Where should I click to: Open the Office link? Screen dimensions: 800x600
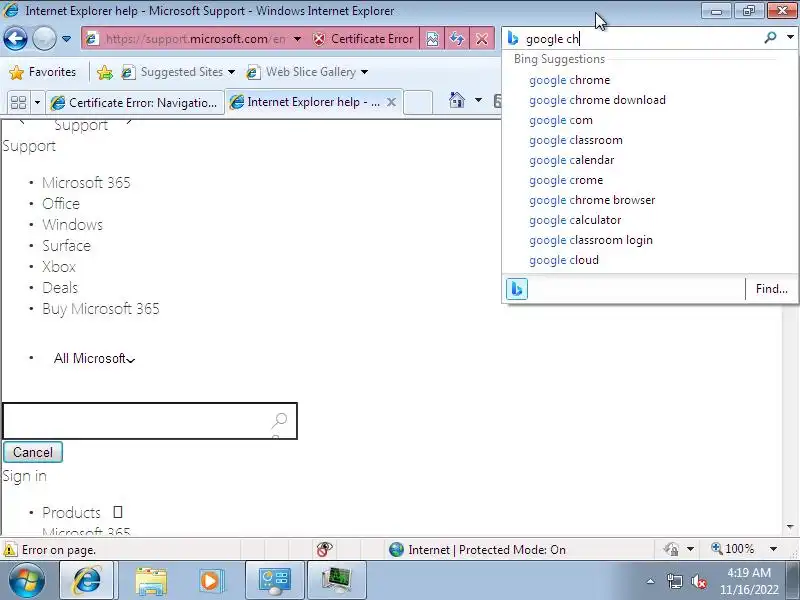pyautogui.click(x=61, y=204)
